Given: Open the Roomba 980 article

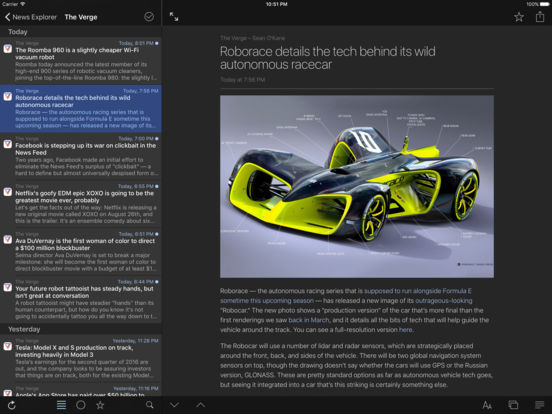Looking at the screenshot, I should pyautogui.click(x=81, y=61).
